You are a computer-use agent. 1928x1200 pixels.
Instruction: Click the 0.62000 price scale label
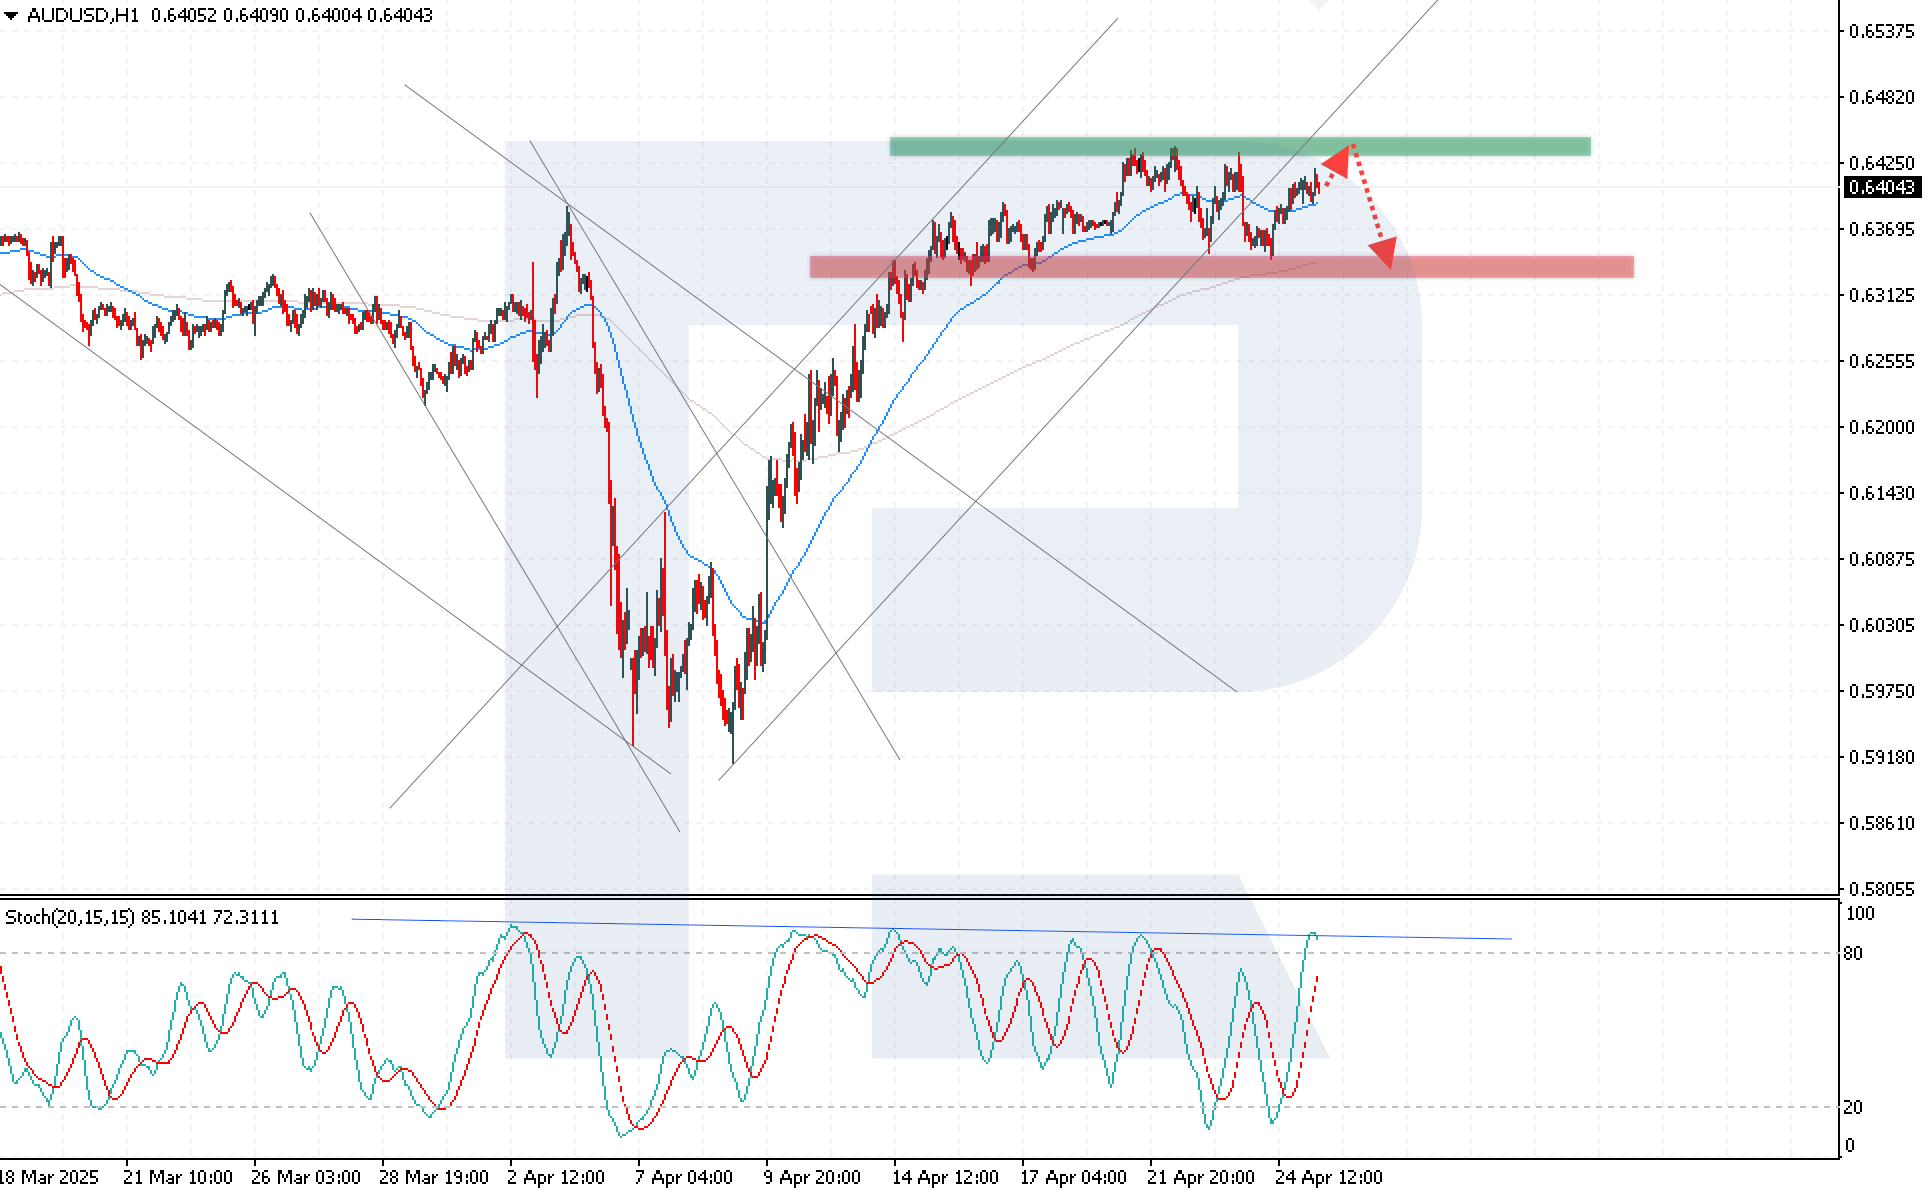1881,427
